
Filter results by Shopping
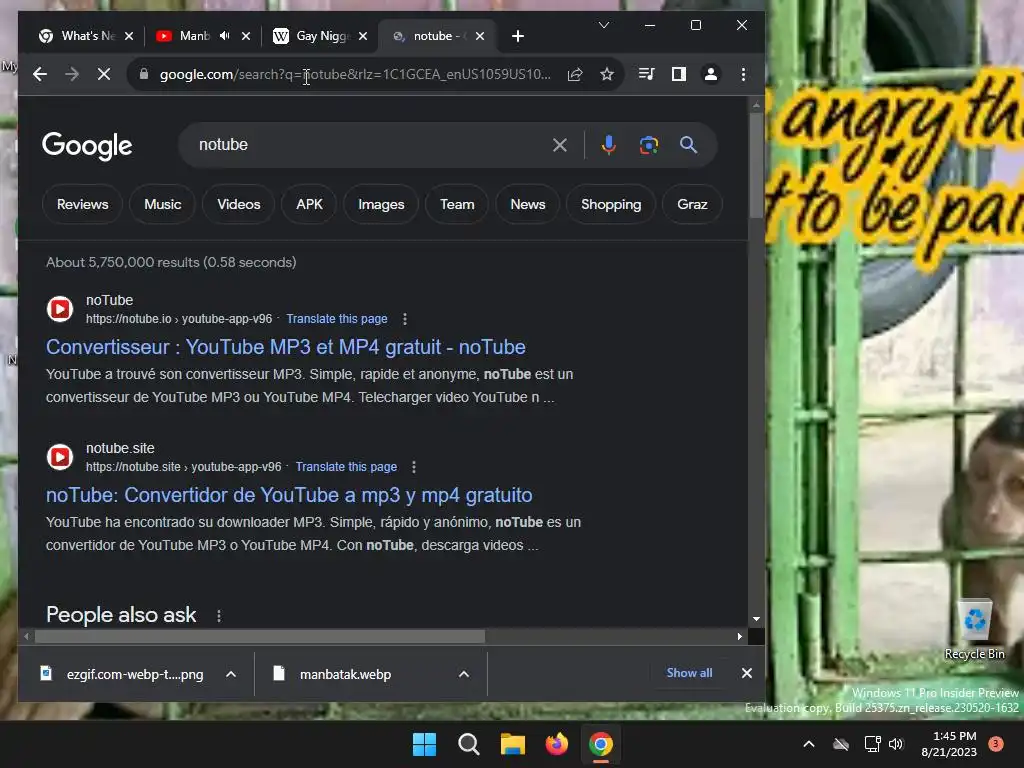pyautogui.click(x=611, y=204)
